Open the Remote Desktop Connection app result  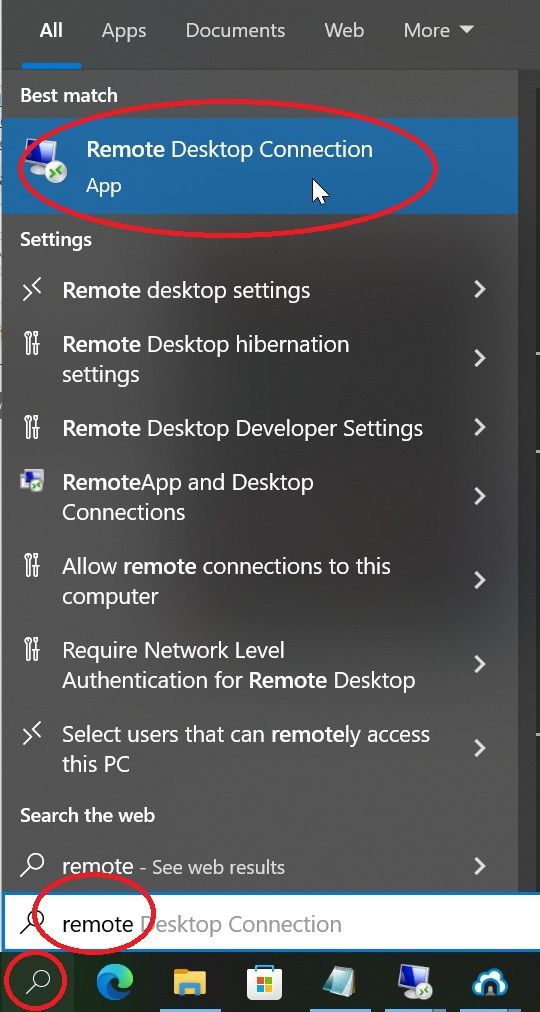pos(259,166)
